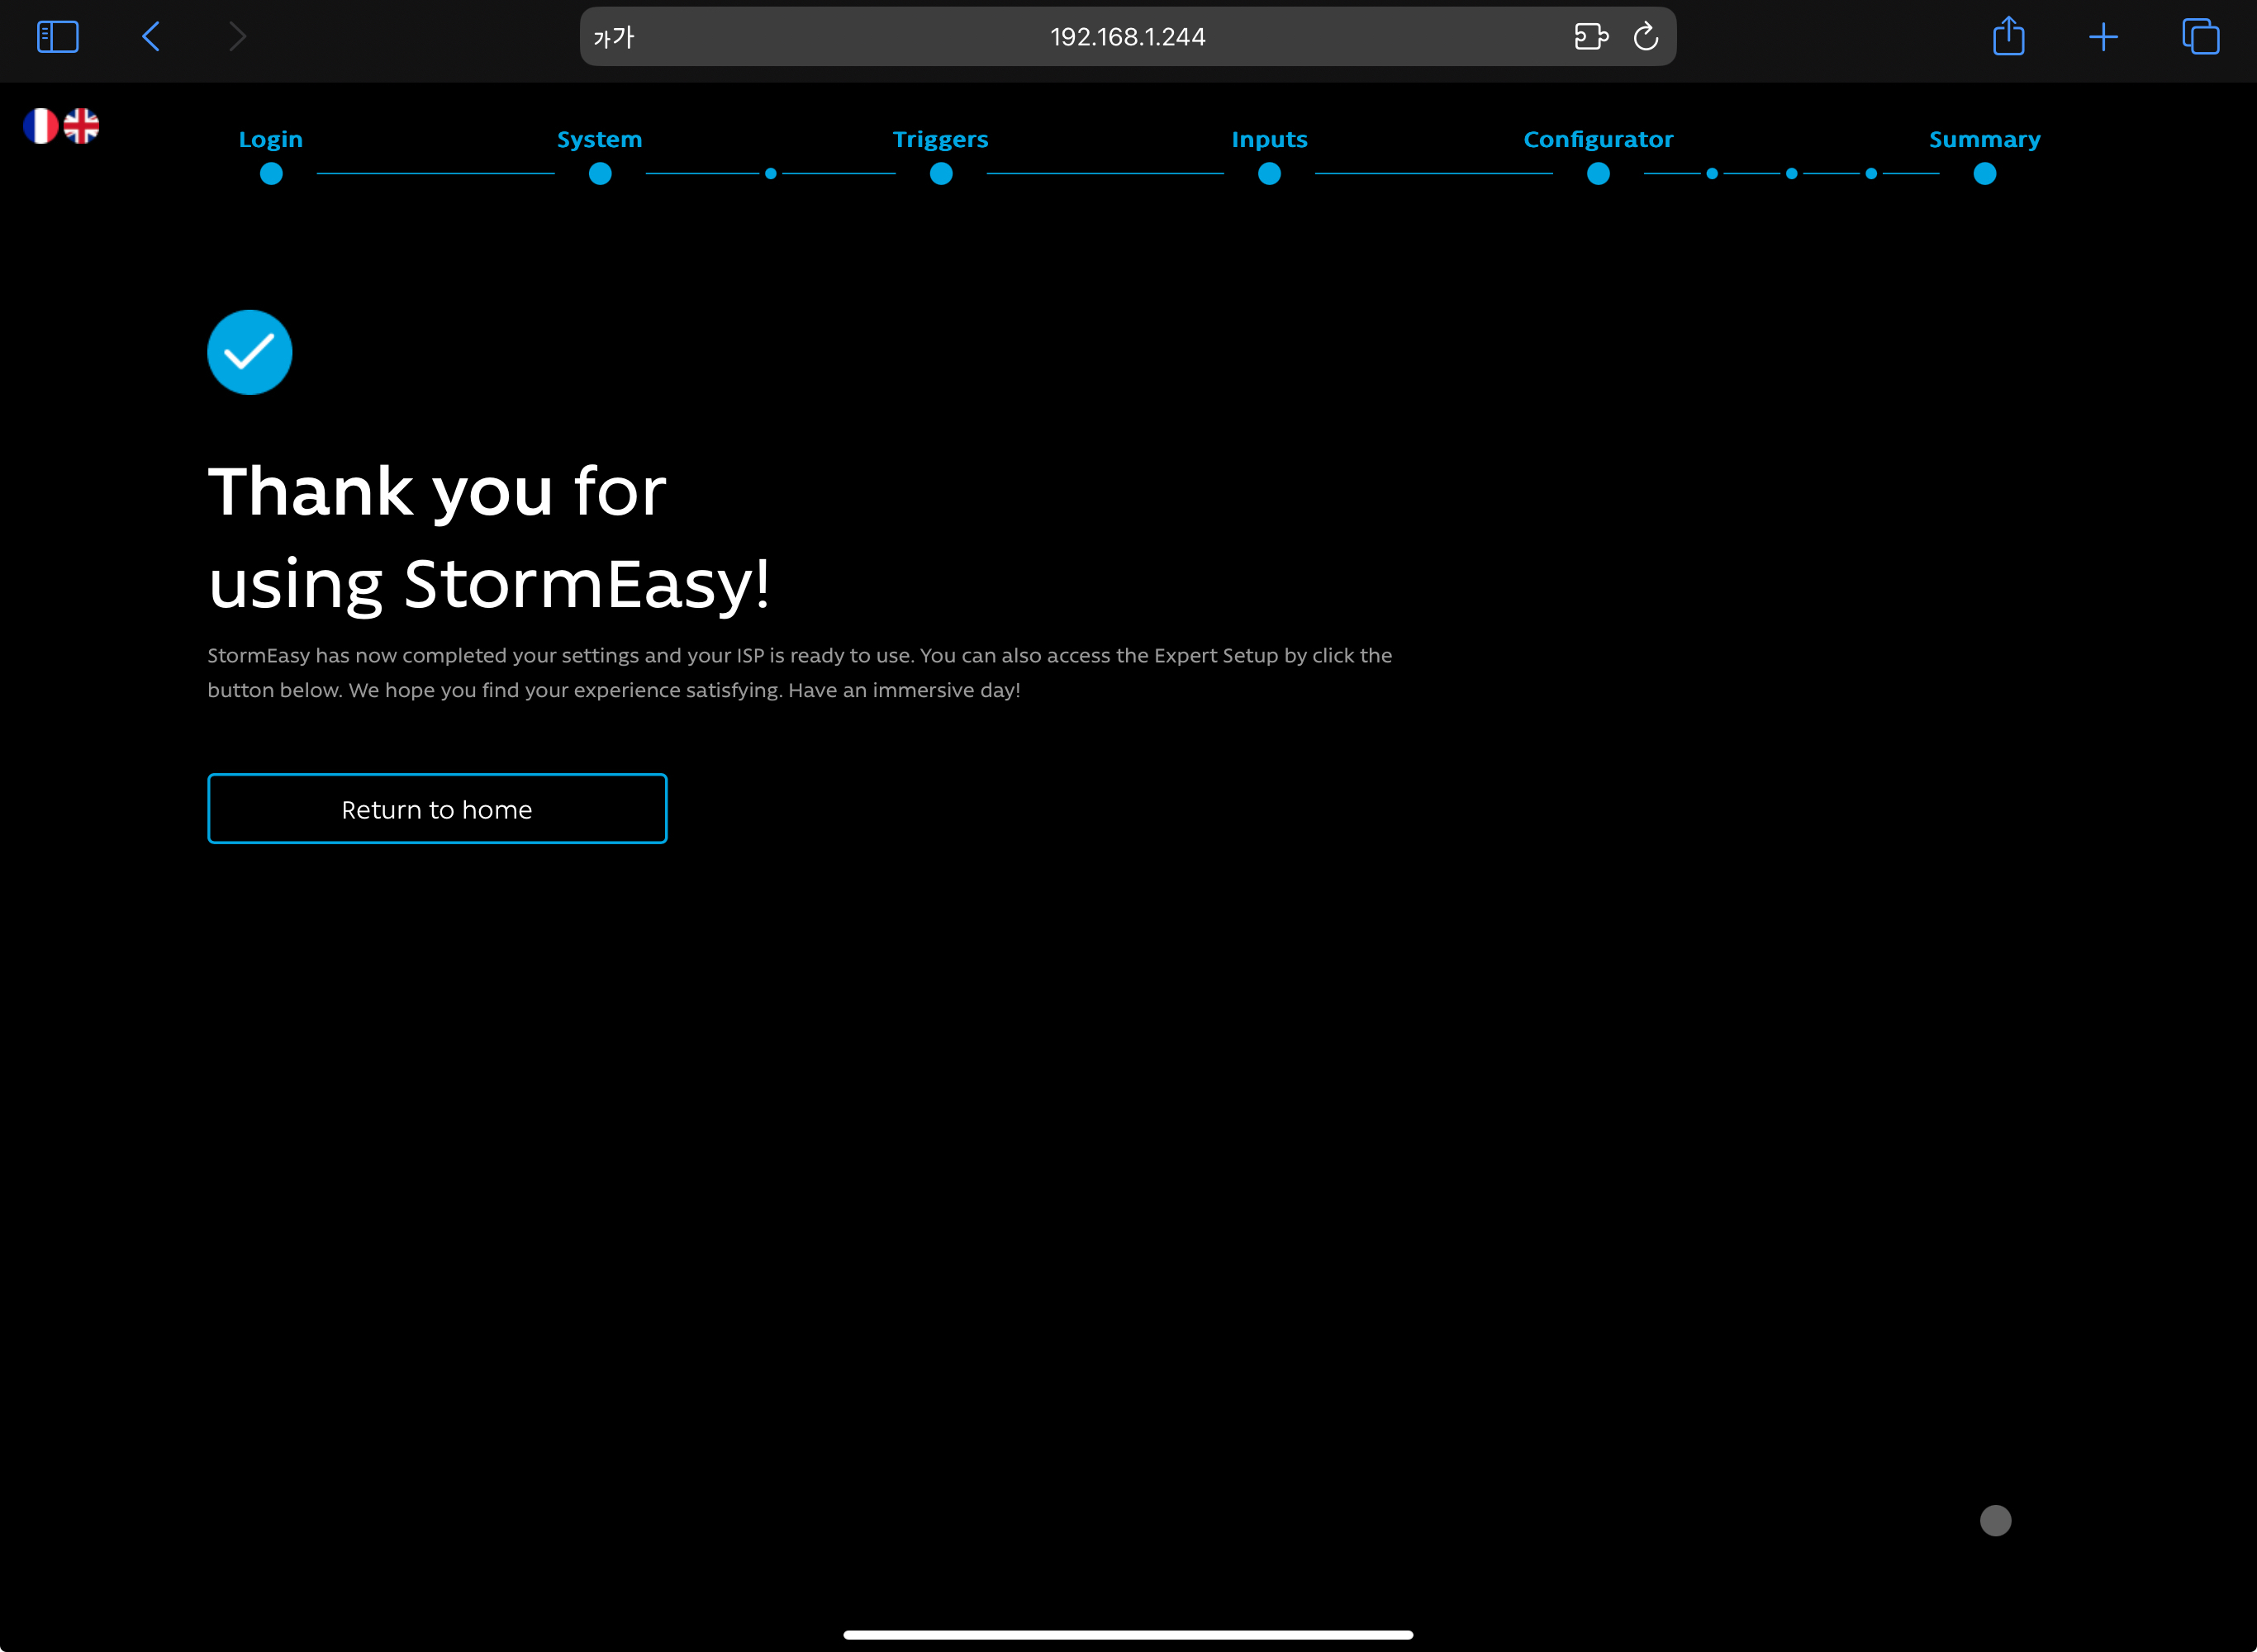Switch language to French flag
Image resolution: width=2257 pixels, height=1652 pixels.
tap(40, 126)
